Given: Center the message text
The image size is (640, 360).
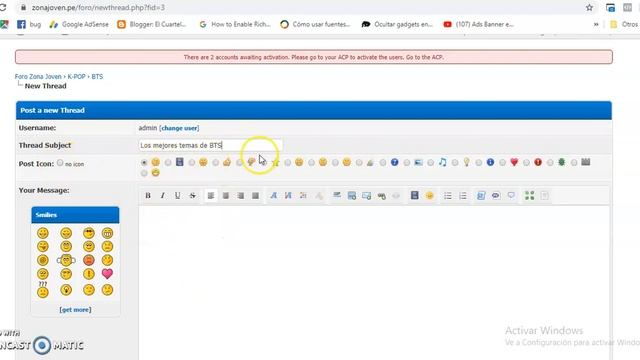Looking at the screenshot, I should 226,196.
